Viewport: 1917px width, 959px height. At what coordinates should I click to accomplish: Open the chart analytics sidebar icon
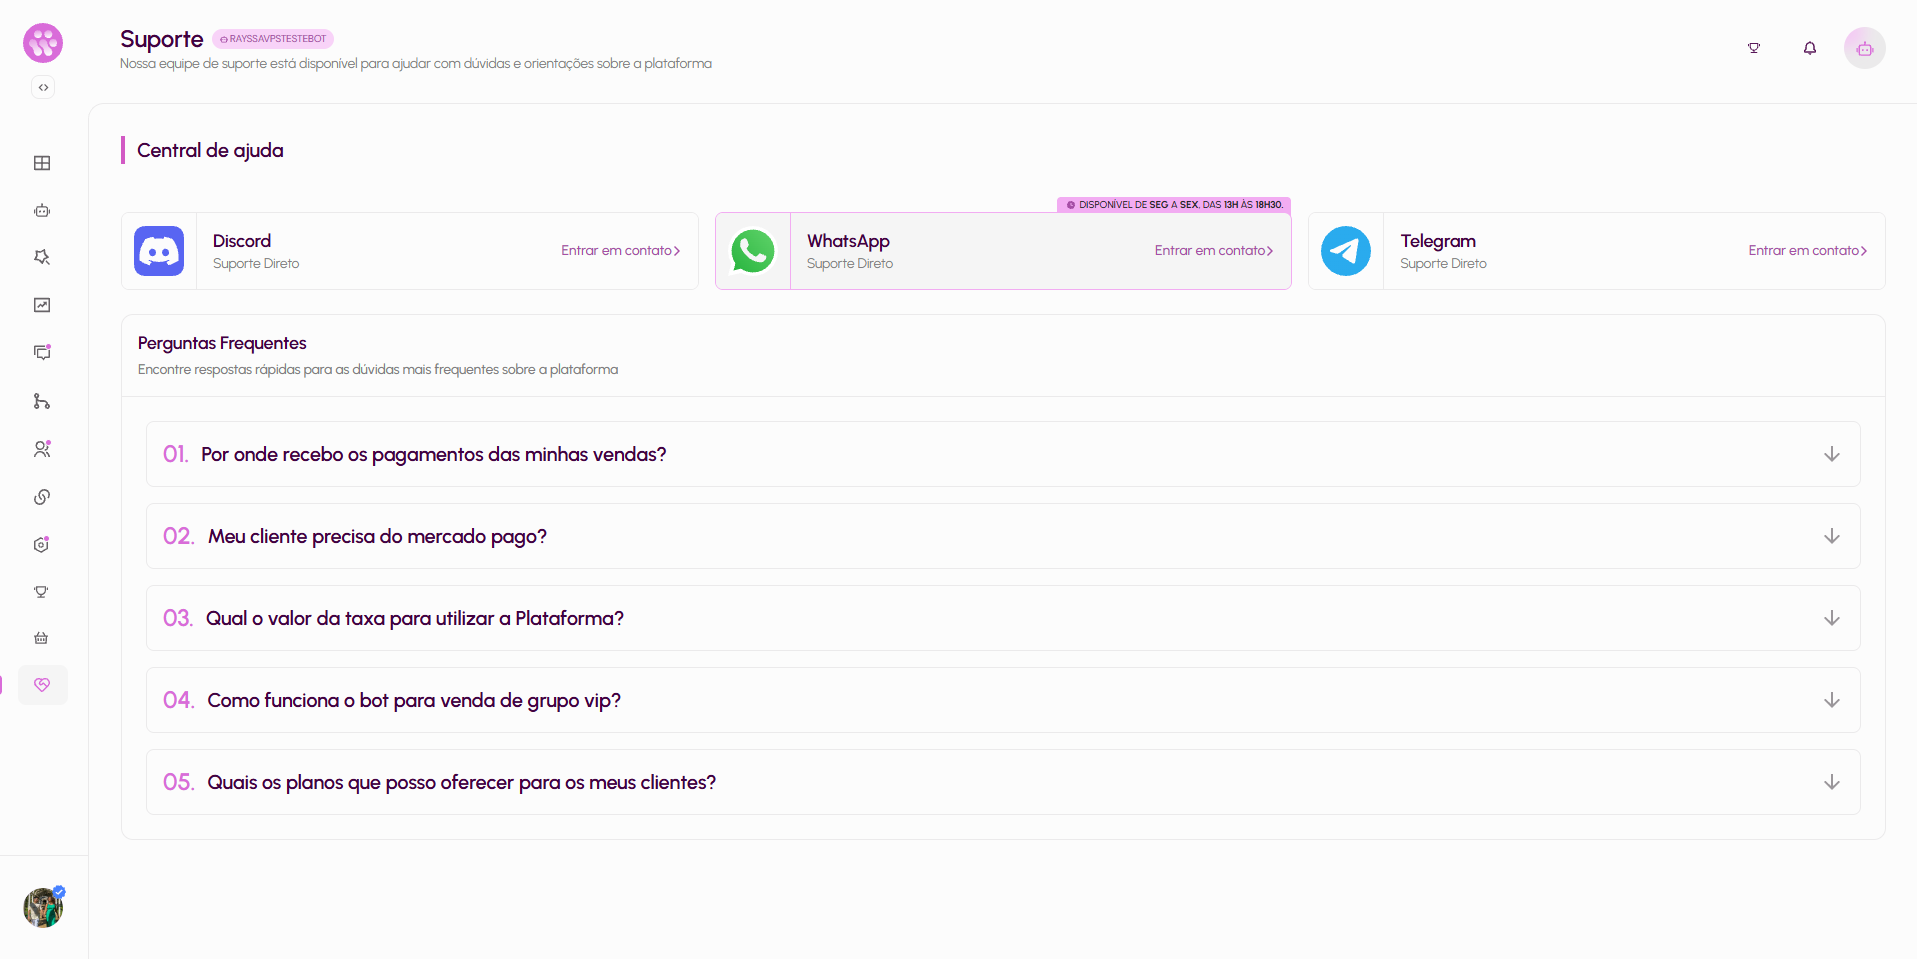tap(42, 305)
